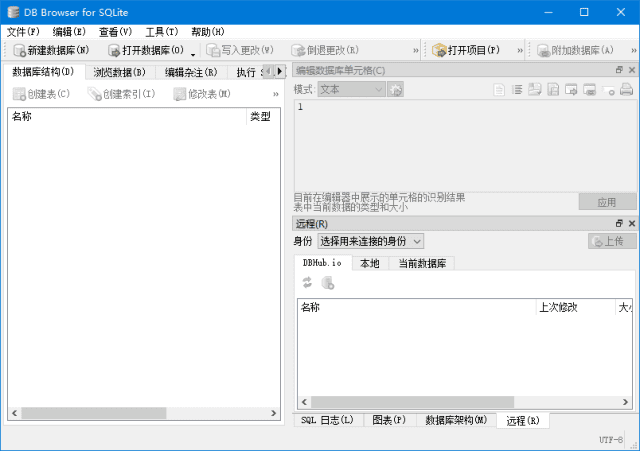Click Attach Database (附加数据库) toolbar button
640x451 pixels.
(575, 50)
